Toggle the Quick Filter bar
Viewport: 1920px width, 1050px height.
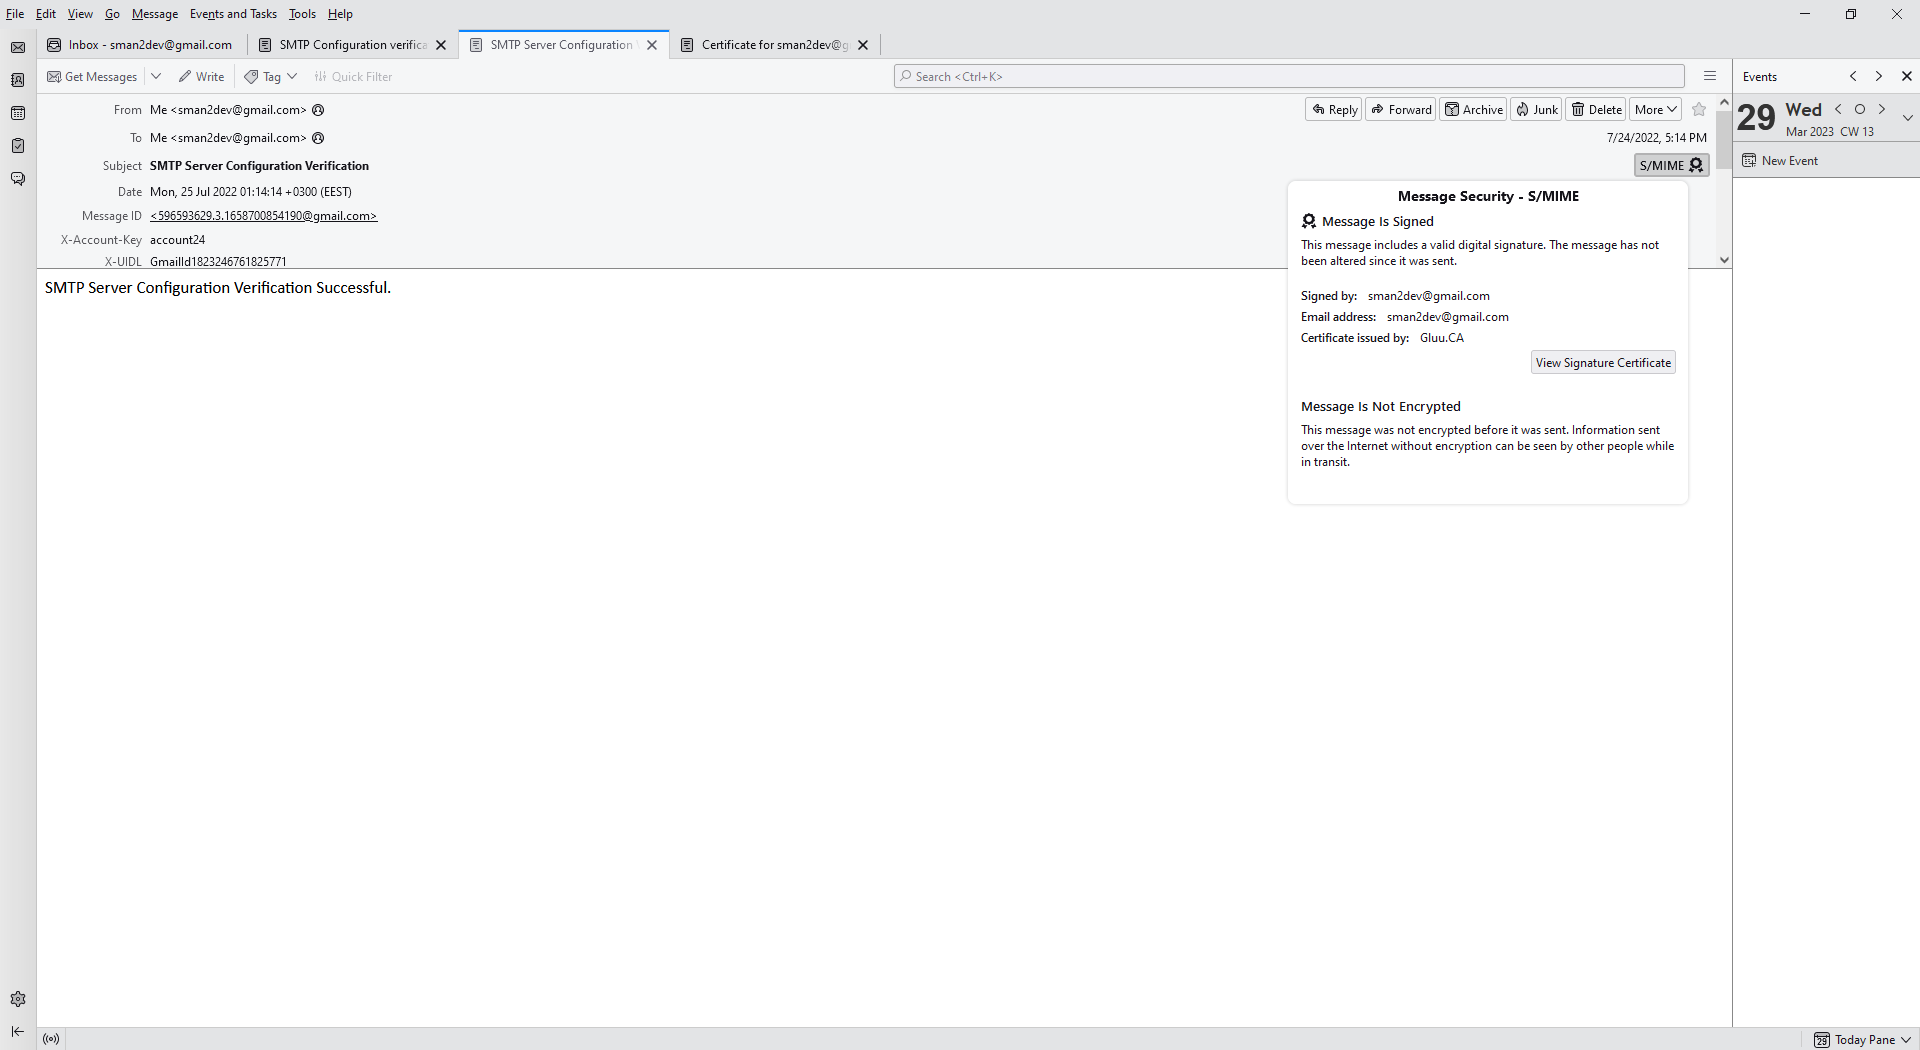[352, 76]
